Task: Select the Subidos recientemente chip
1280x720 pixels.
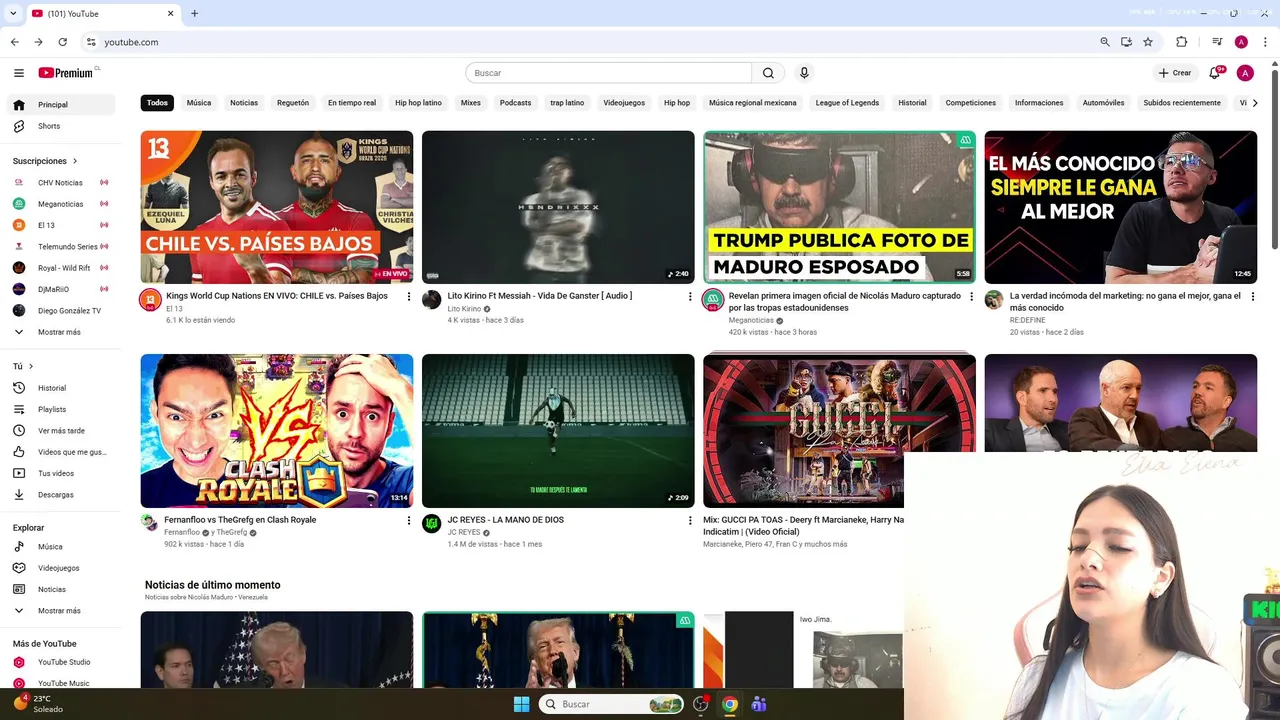Action: pos(1182,103)
